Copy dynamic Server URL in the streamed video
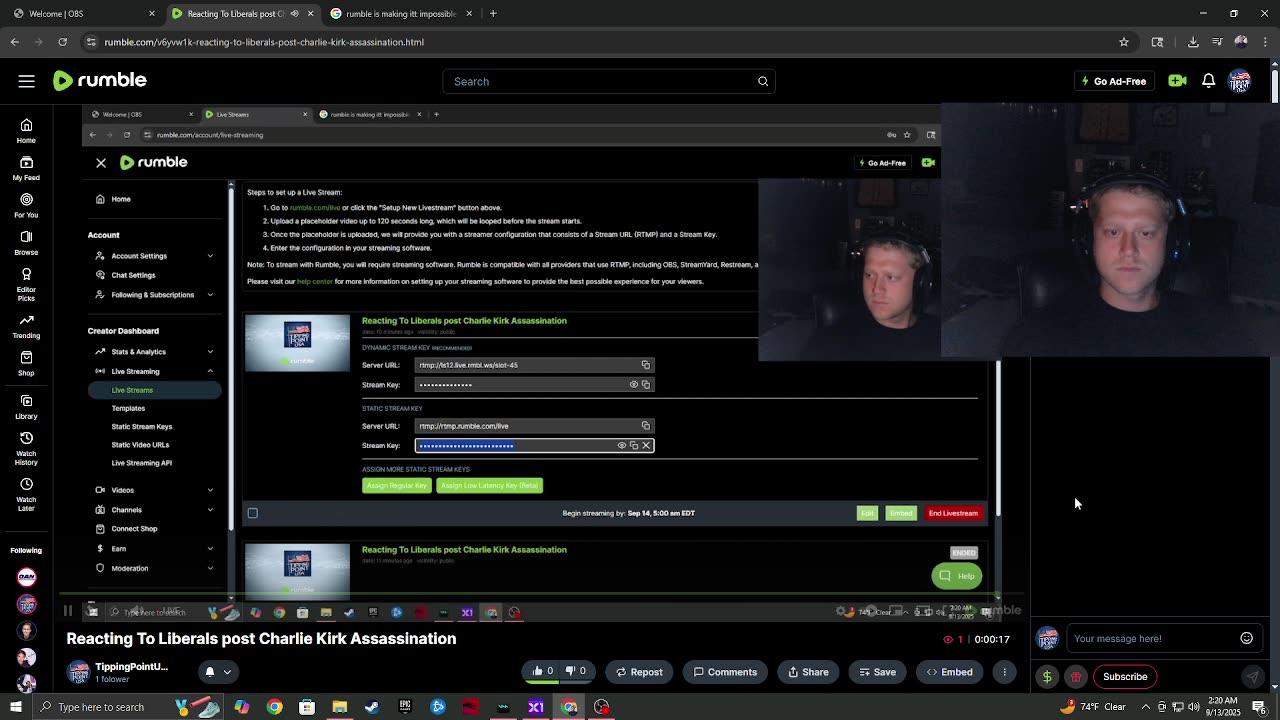Image resolution: width=1280 pixels, height=720 pixels. [646, 365]
